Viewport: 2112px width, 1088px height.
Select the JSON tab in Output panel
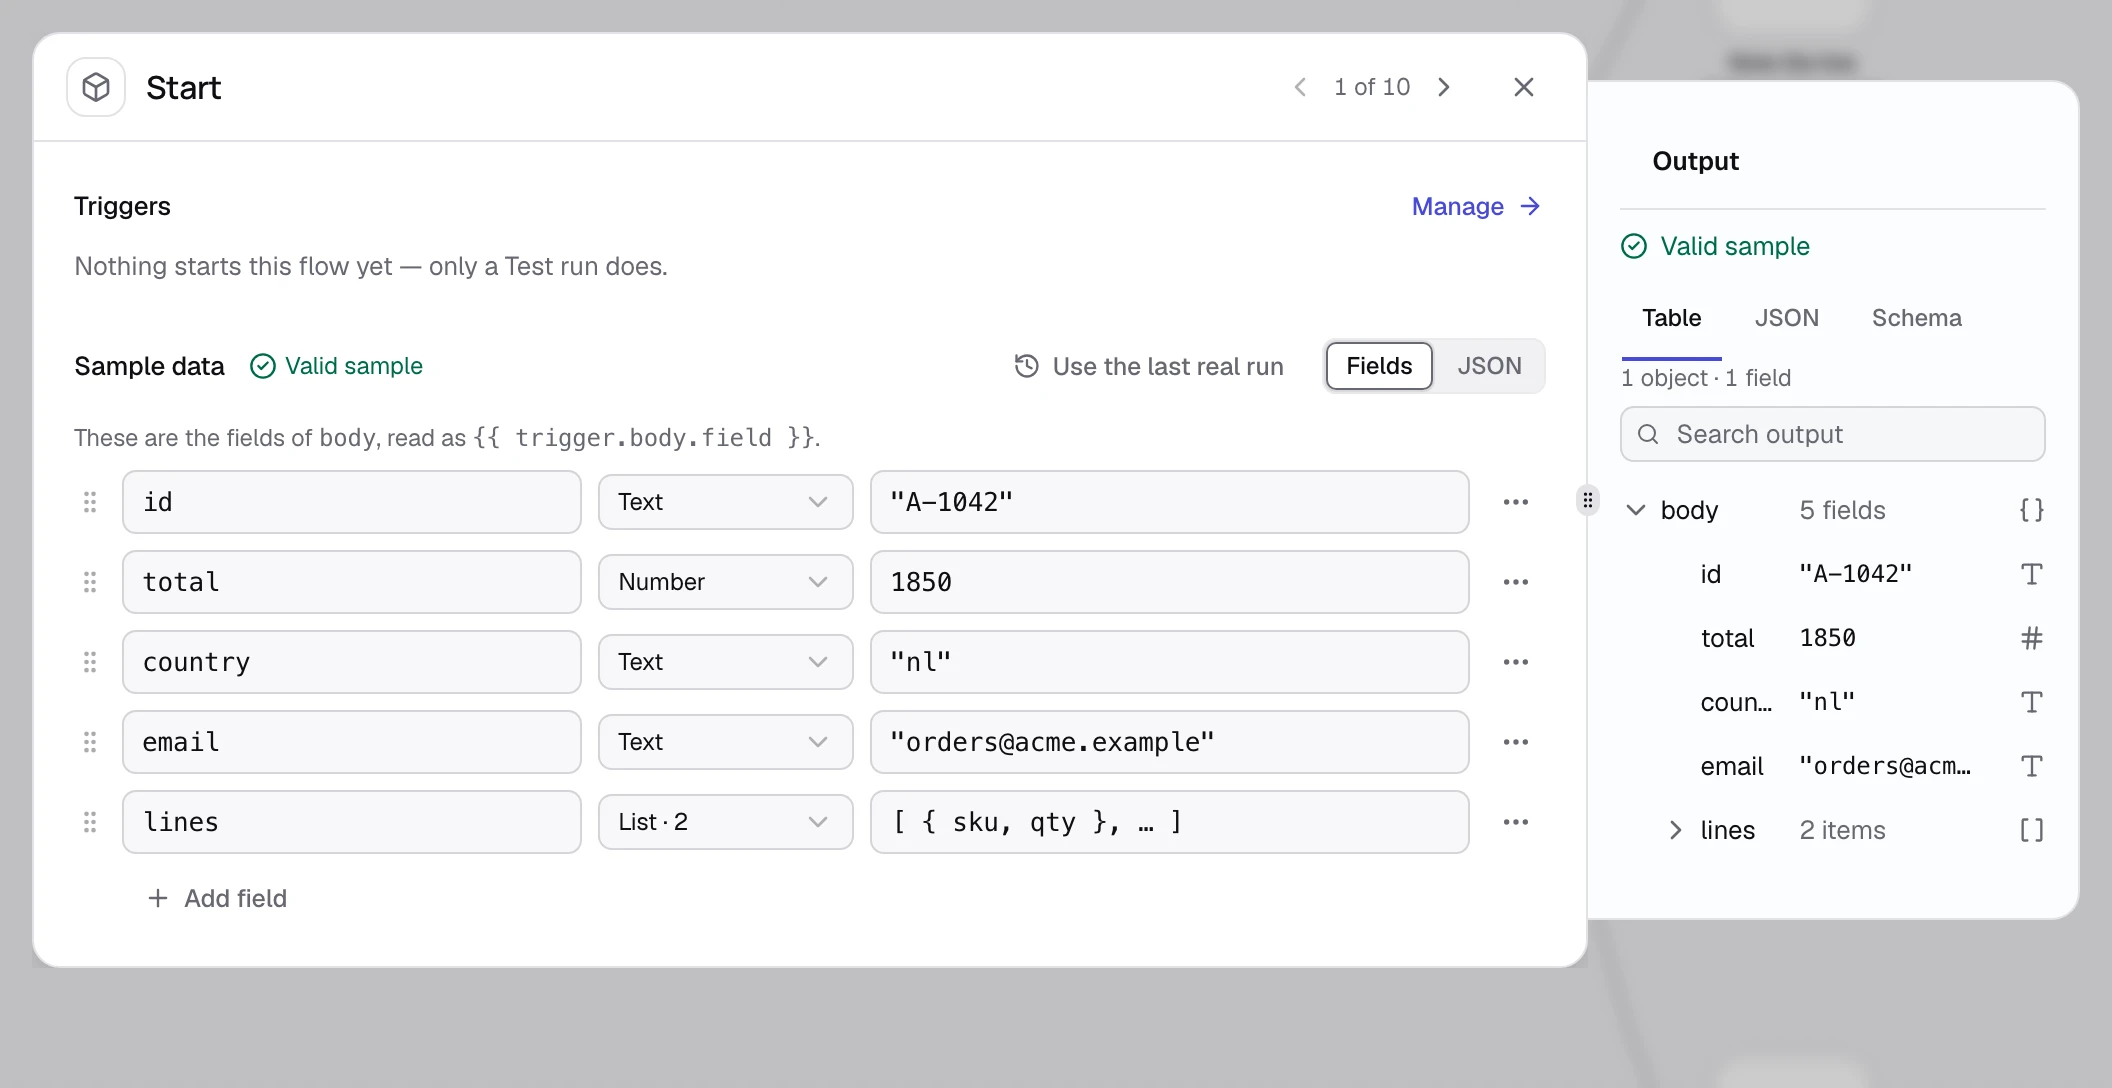point(1786,318)
